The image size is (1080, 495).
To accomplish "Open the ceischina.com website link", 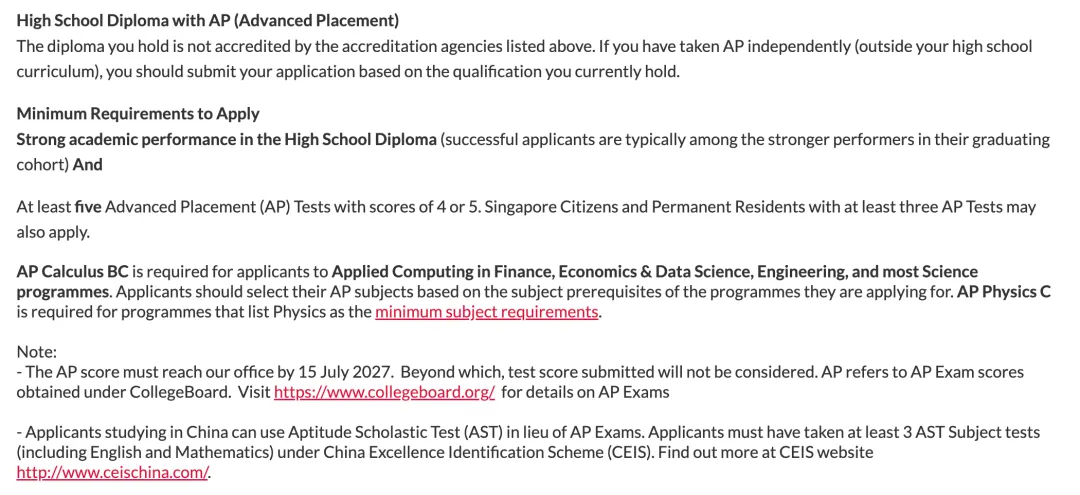I will (x=112, y=473).
